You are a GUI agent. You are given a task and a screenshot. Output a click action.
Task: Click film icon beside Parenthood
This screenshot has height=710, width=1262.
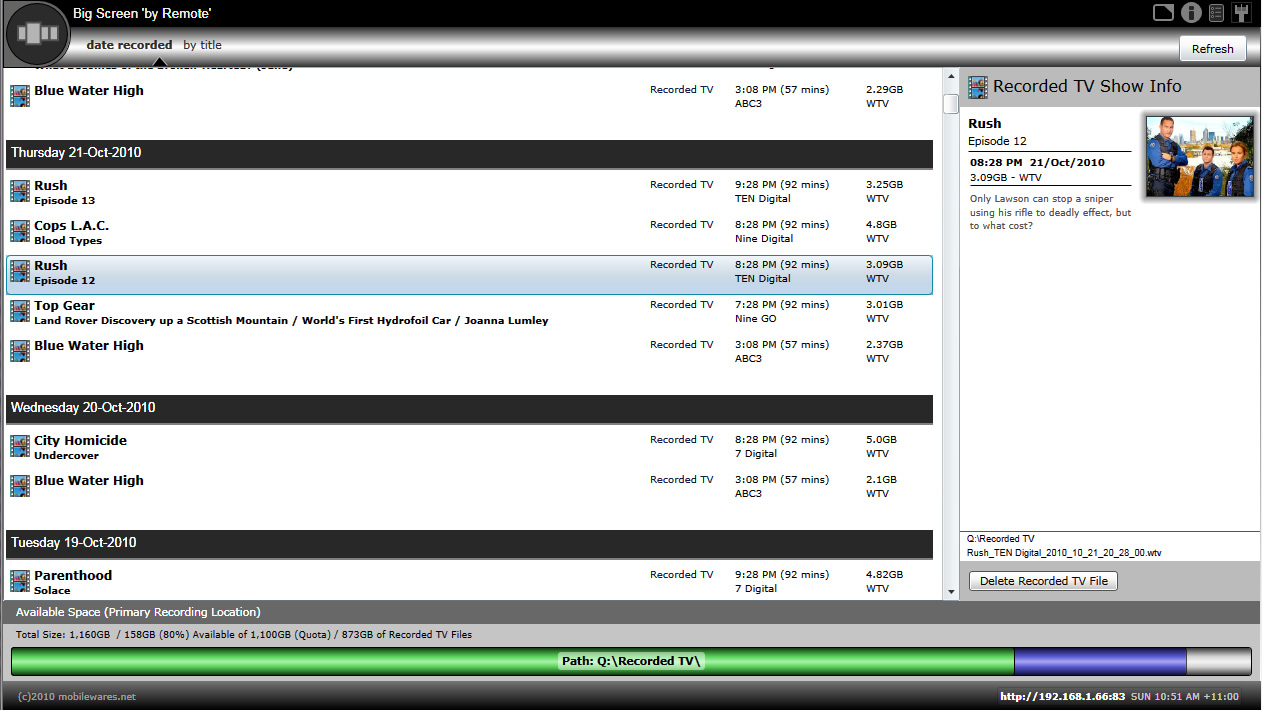[x=20, y=581]
